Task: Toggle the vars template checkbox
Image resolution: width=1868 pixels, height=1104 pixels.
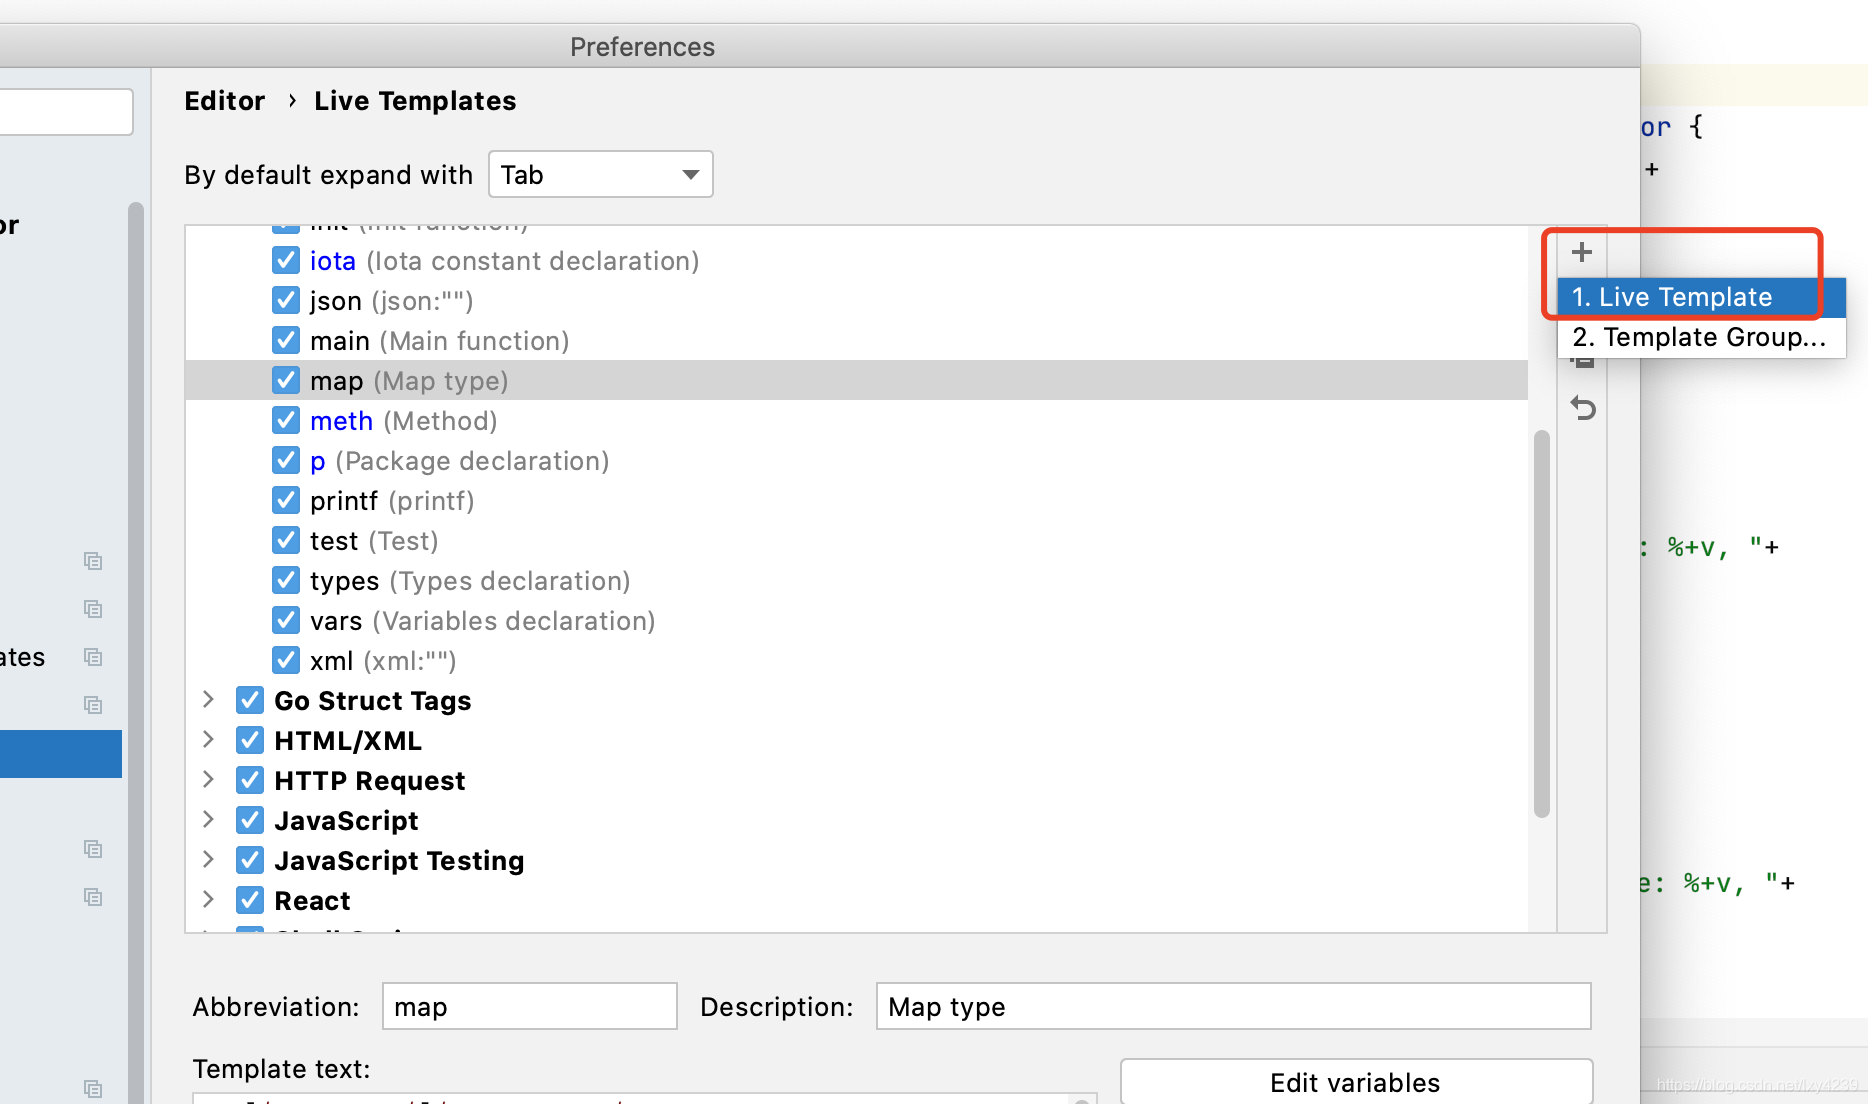Action: [286, 620]
